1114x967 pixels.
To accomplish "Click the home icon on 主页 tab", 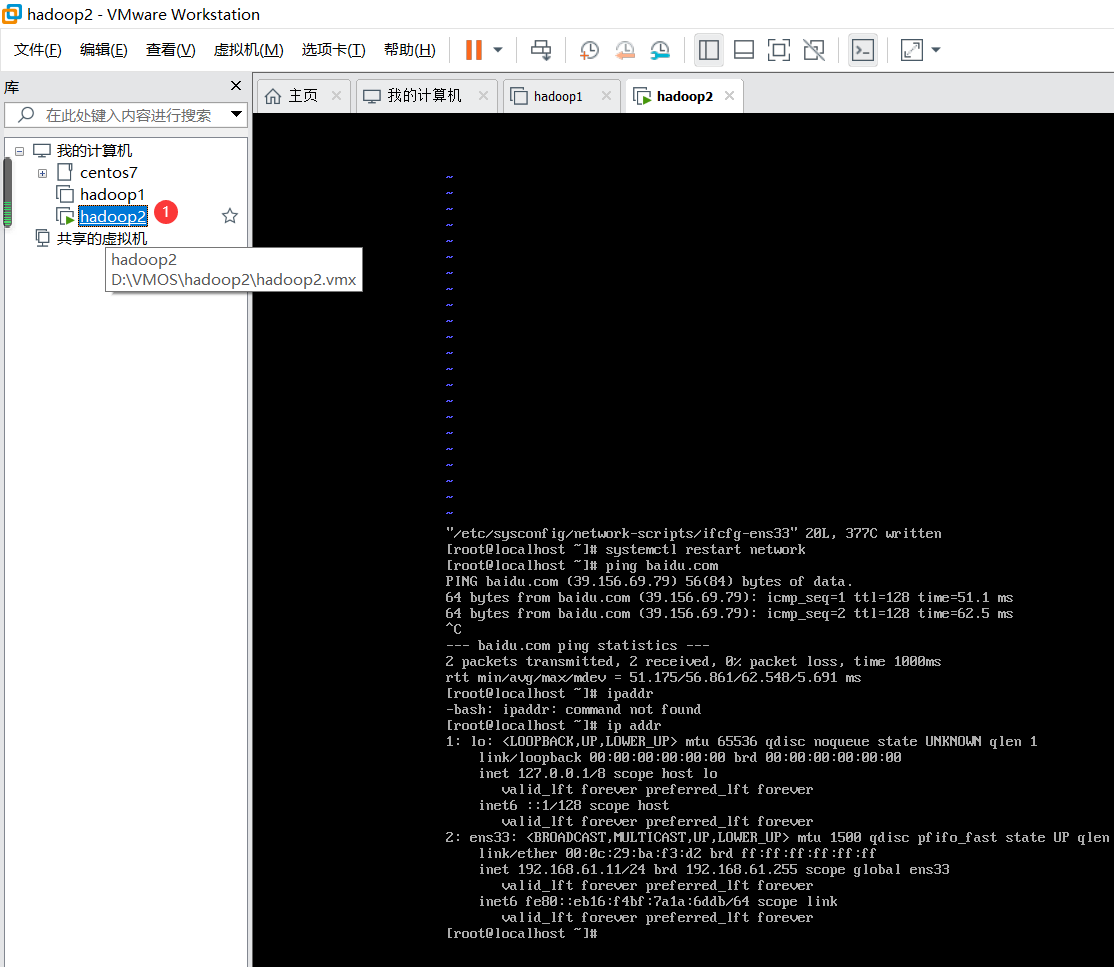I will [273, 96].
